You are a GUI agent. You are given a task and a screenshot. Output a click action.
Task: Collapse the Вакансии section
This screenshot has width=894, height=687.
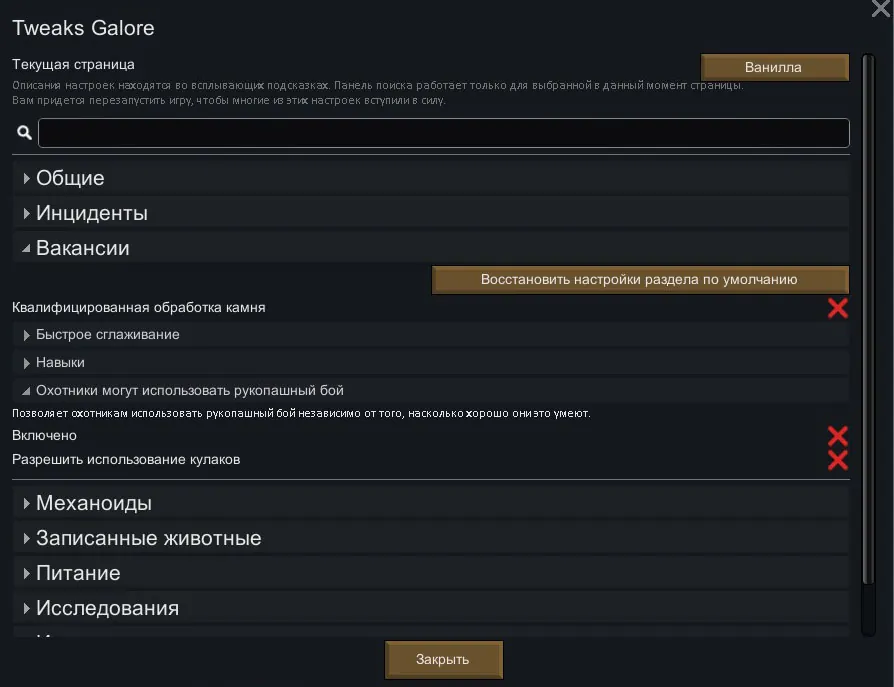click(82, 248)
